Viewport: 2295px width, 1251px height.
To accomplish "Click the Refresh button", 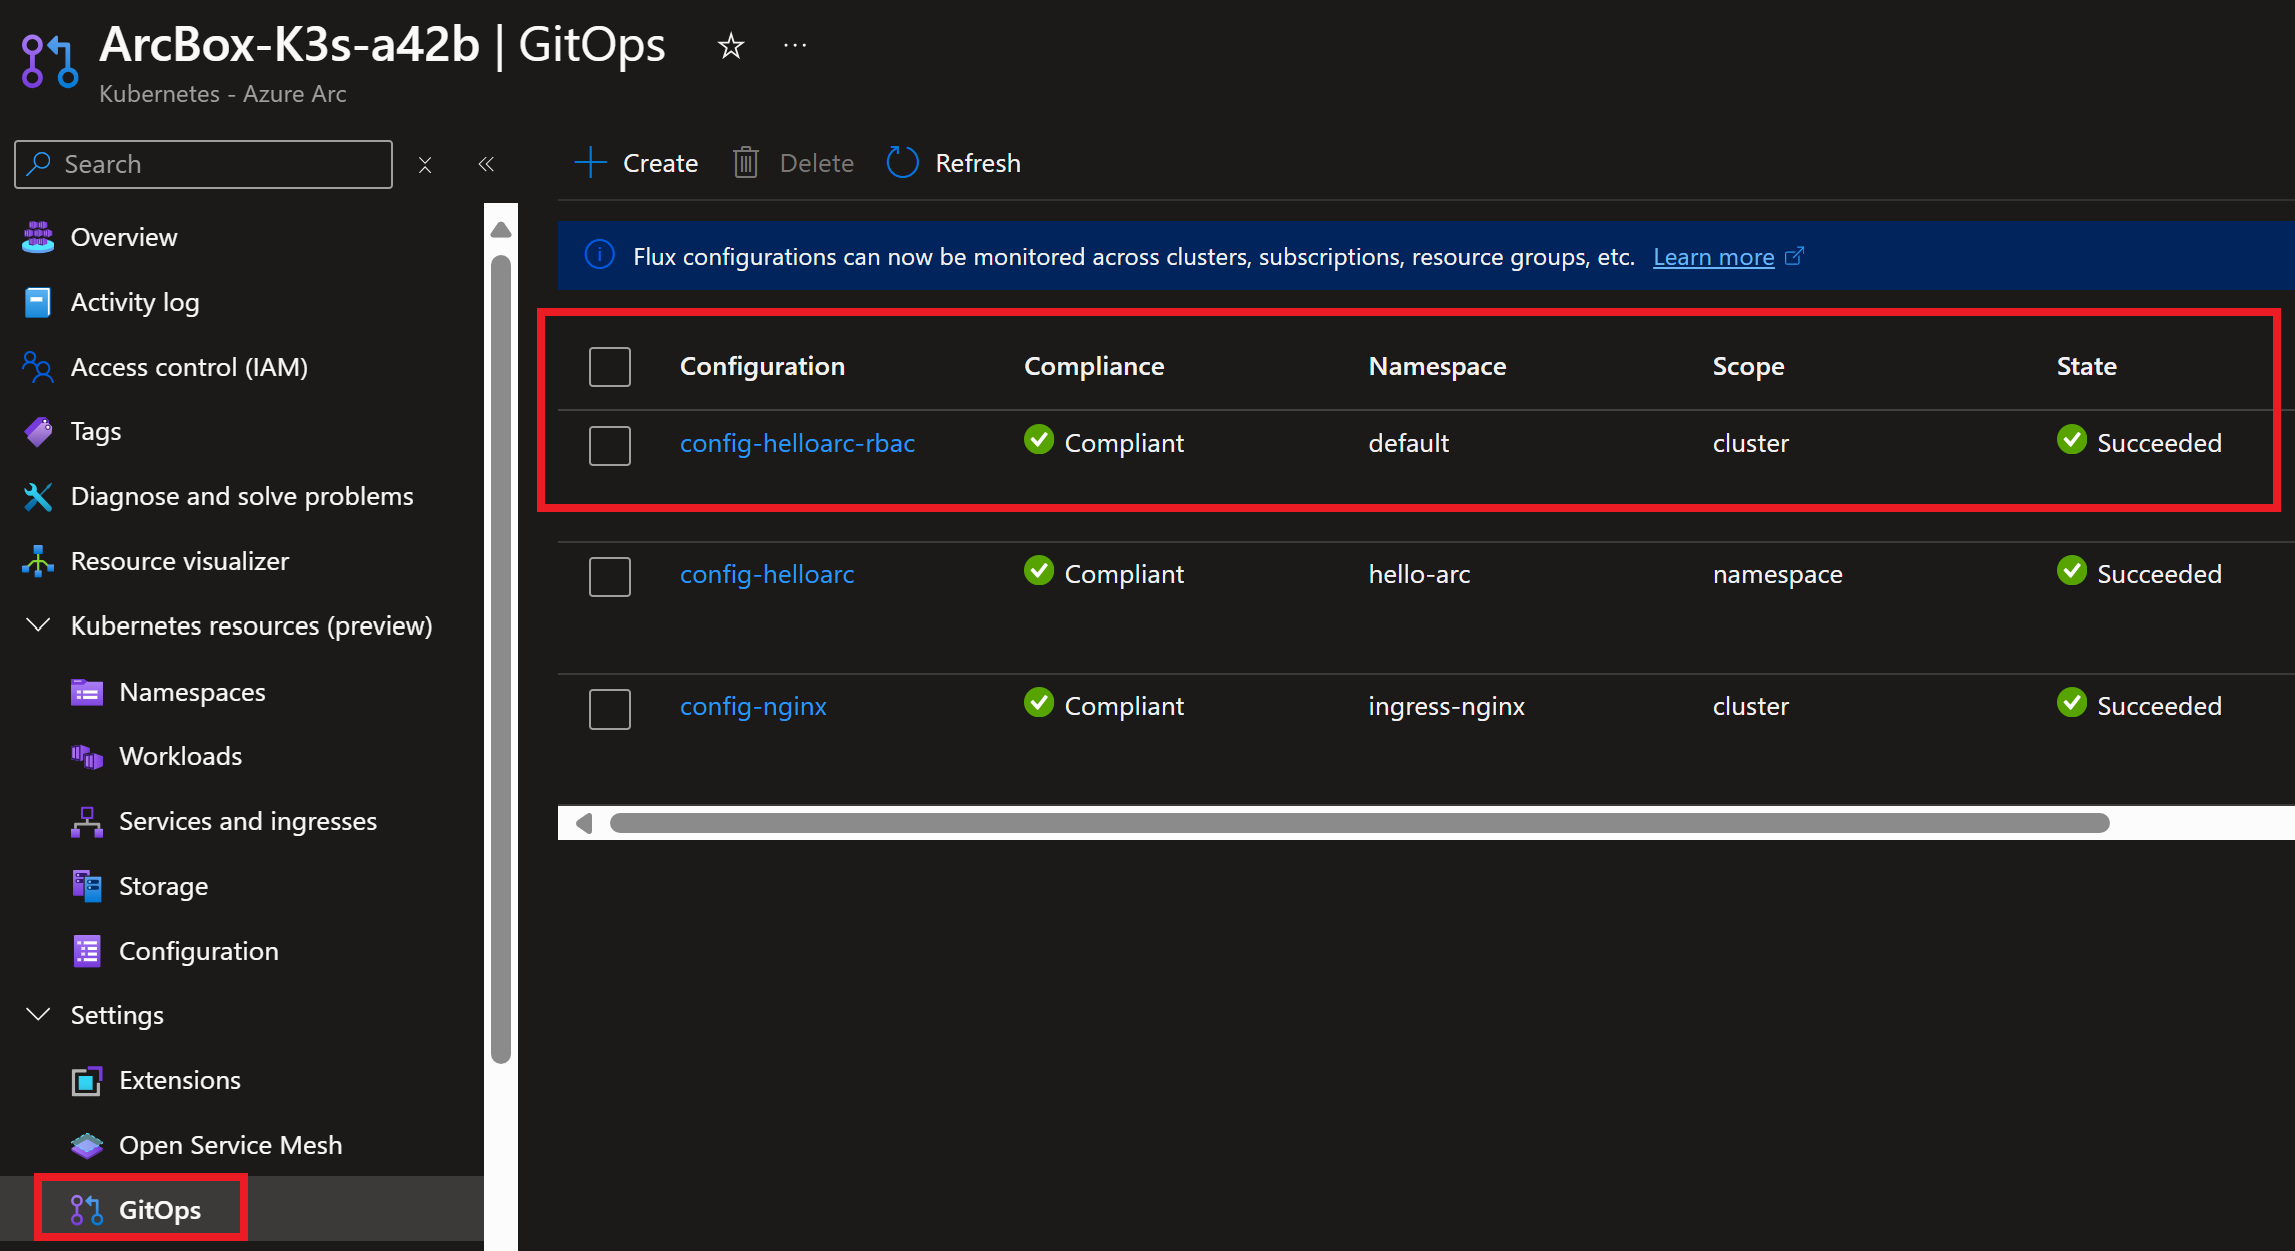I will (954, 163).
